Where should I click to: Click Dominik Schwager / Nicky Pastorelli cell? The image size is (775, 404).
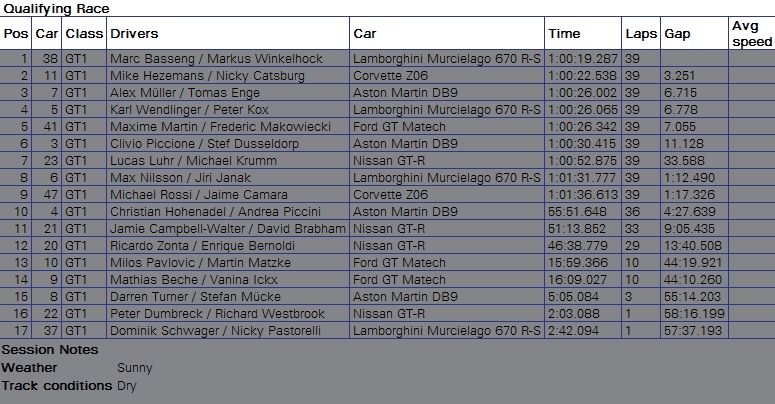coord(212,330)
